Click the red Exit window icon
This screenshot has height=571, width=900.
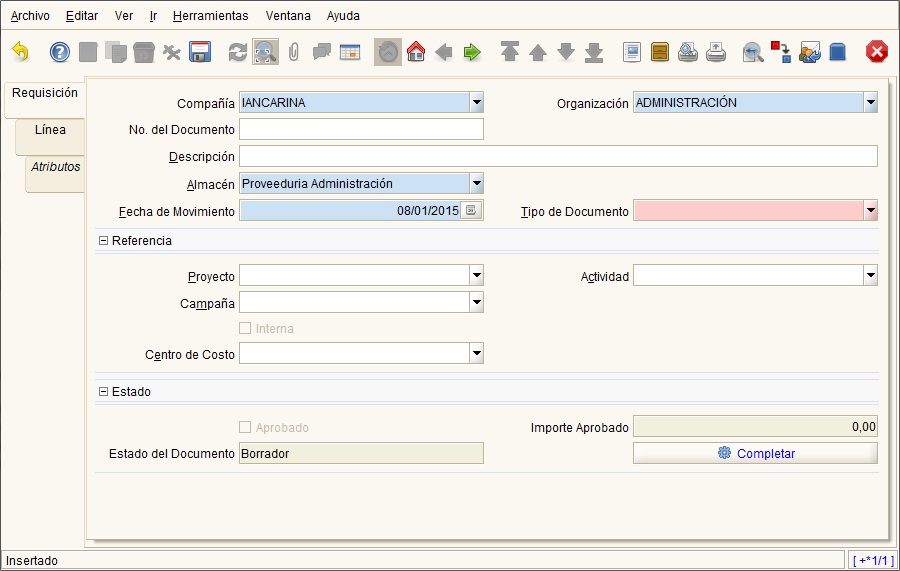click(x=876, y=52)
